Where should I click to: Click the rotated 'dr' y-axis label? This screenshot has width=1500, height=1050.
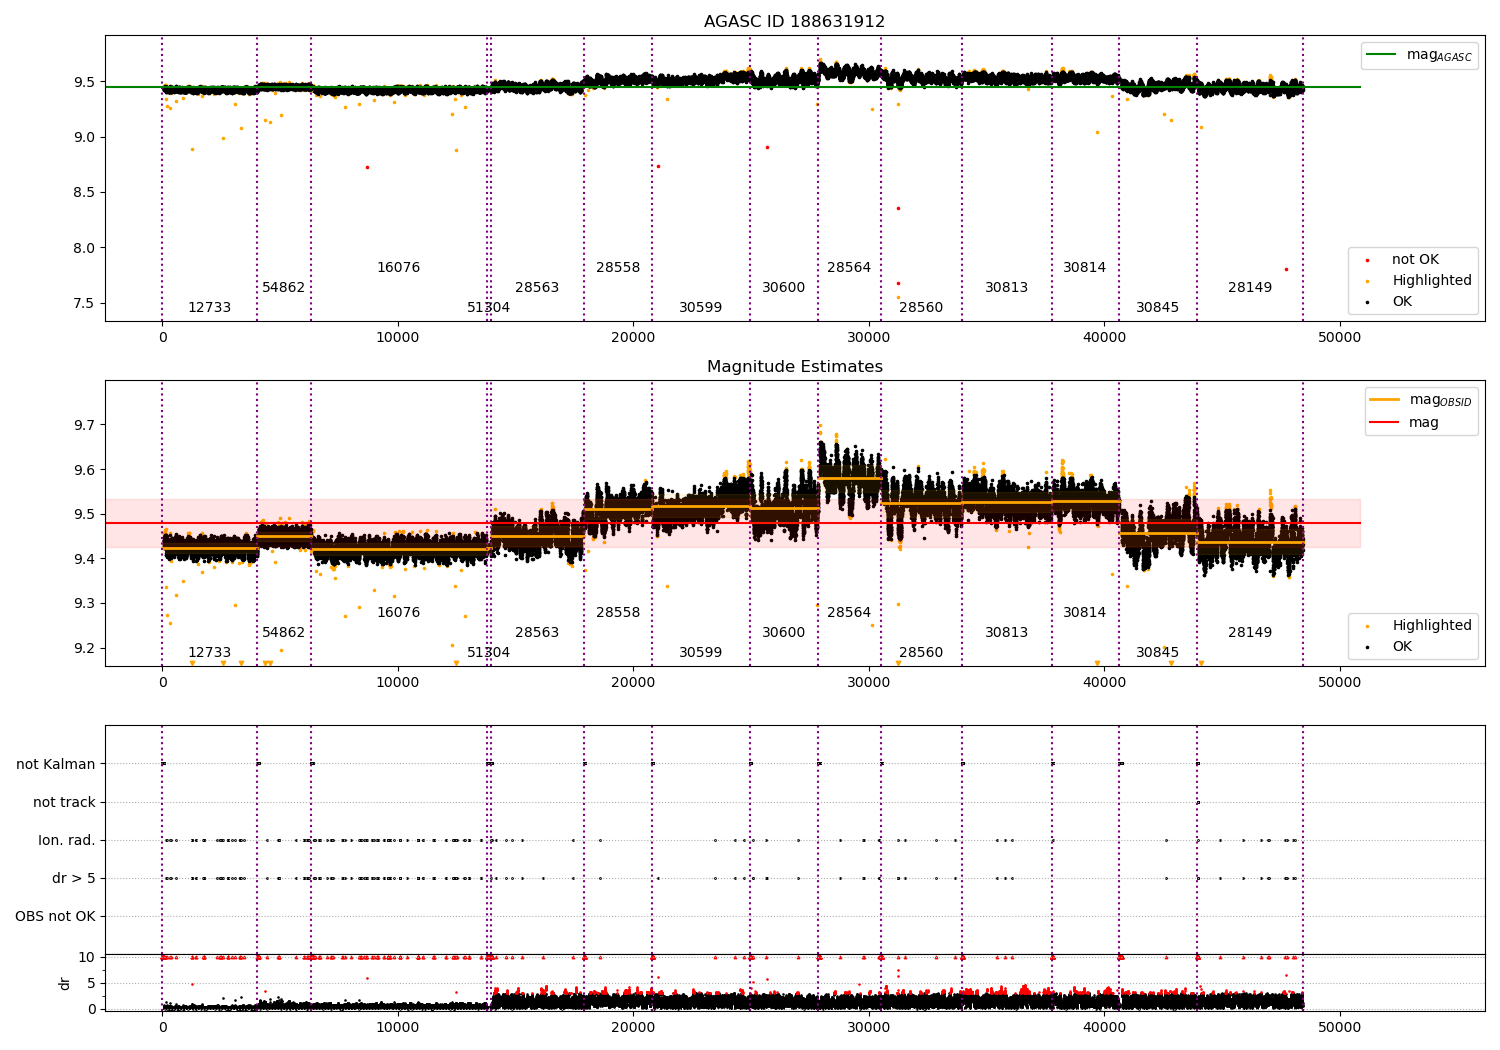[x=65, y=983]
